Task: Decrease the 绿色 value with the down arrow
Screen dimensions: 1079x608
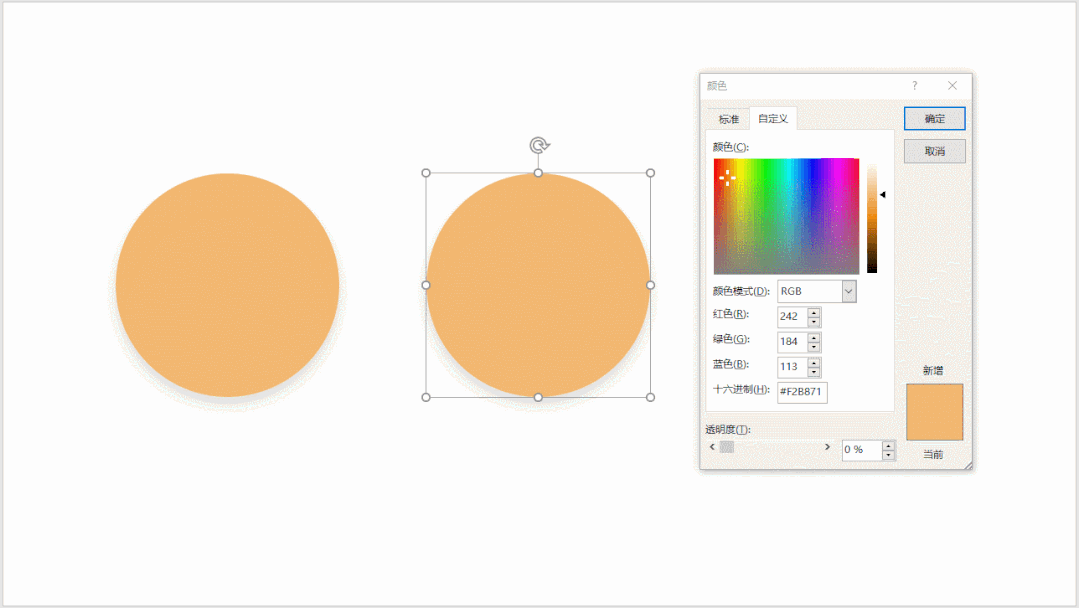Action: point(814,346)
